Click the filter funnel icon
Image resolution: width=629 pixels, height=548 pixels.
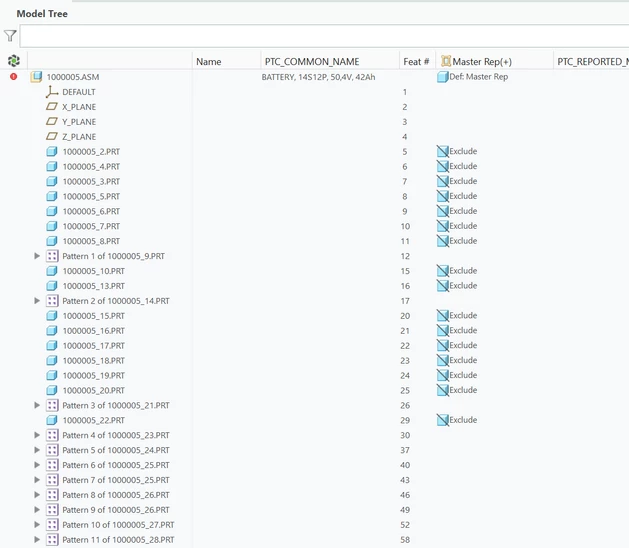click(10, 36)
